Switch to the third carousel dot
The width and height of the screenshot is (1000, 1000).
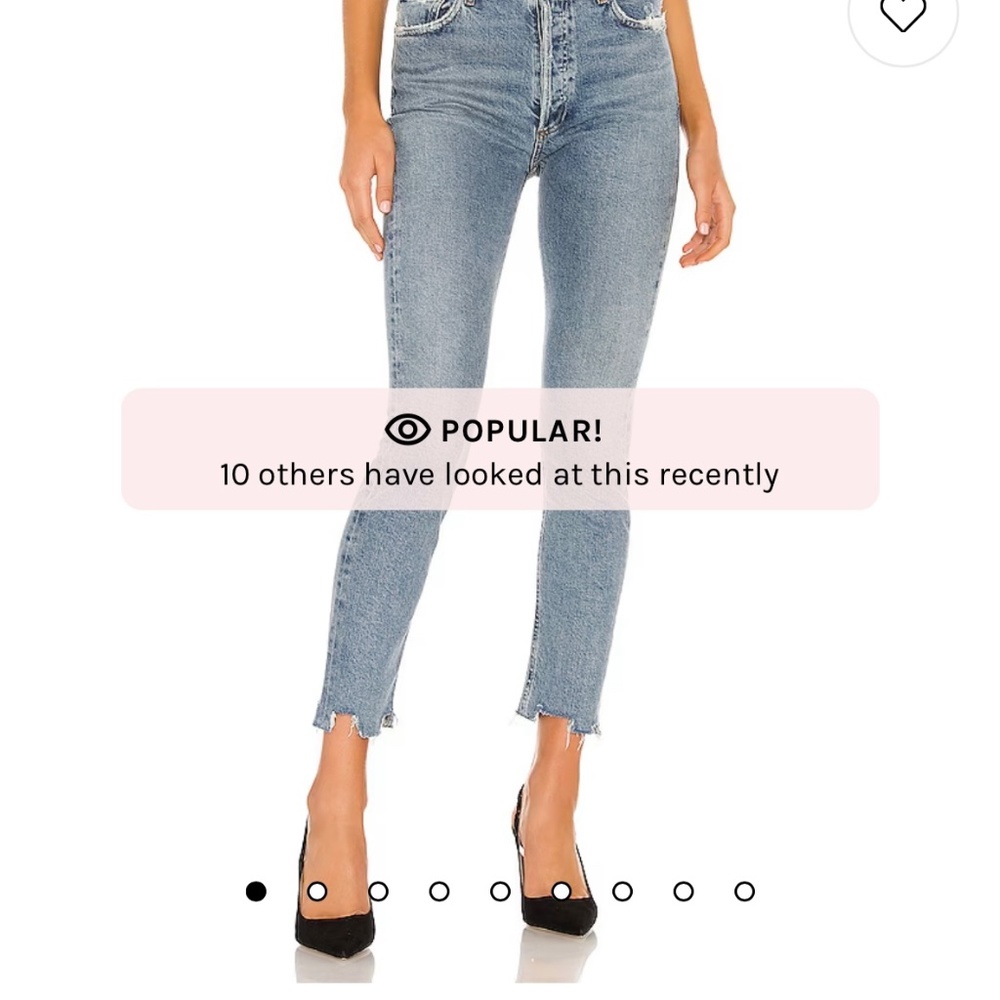(378, 891)
